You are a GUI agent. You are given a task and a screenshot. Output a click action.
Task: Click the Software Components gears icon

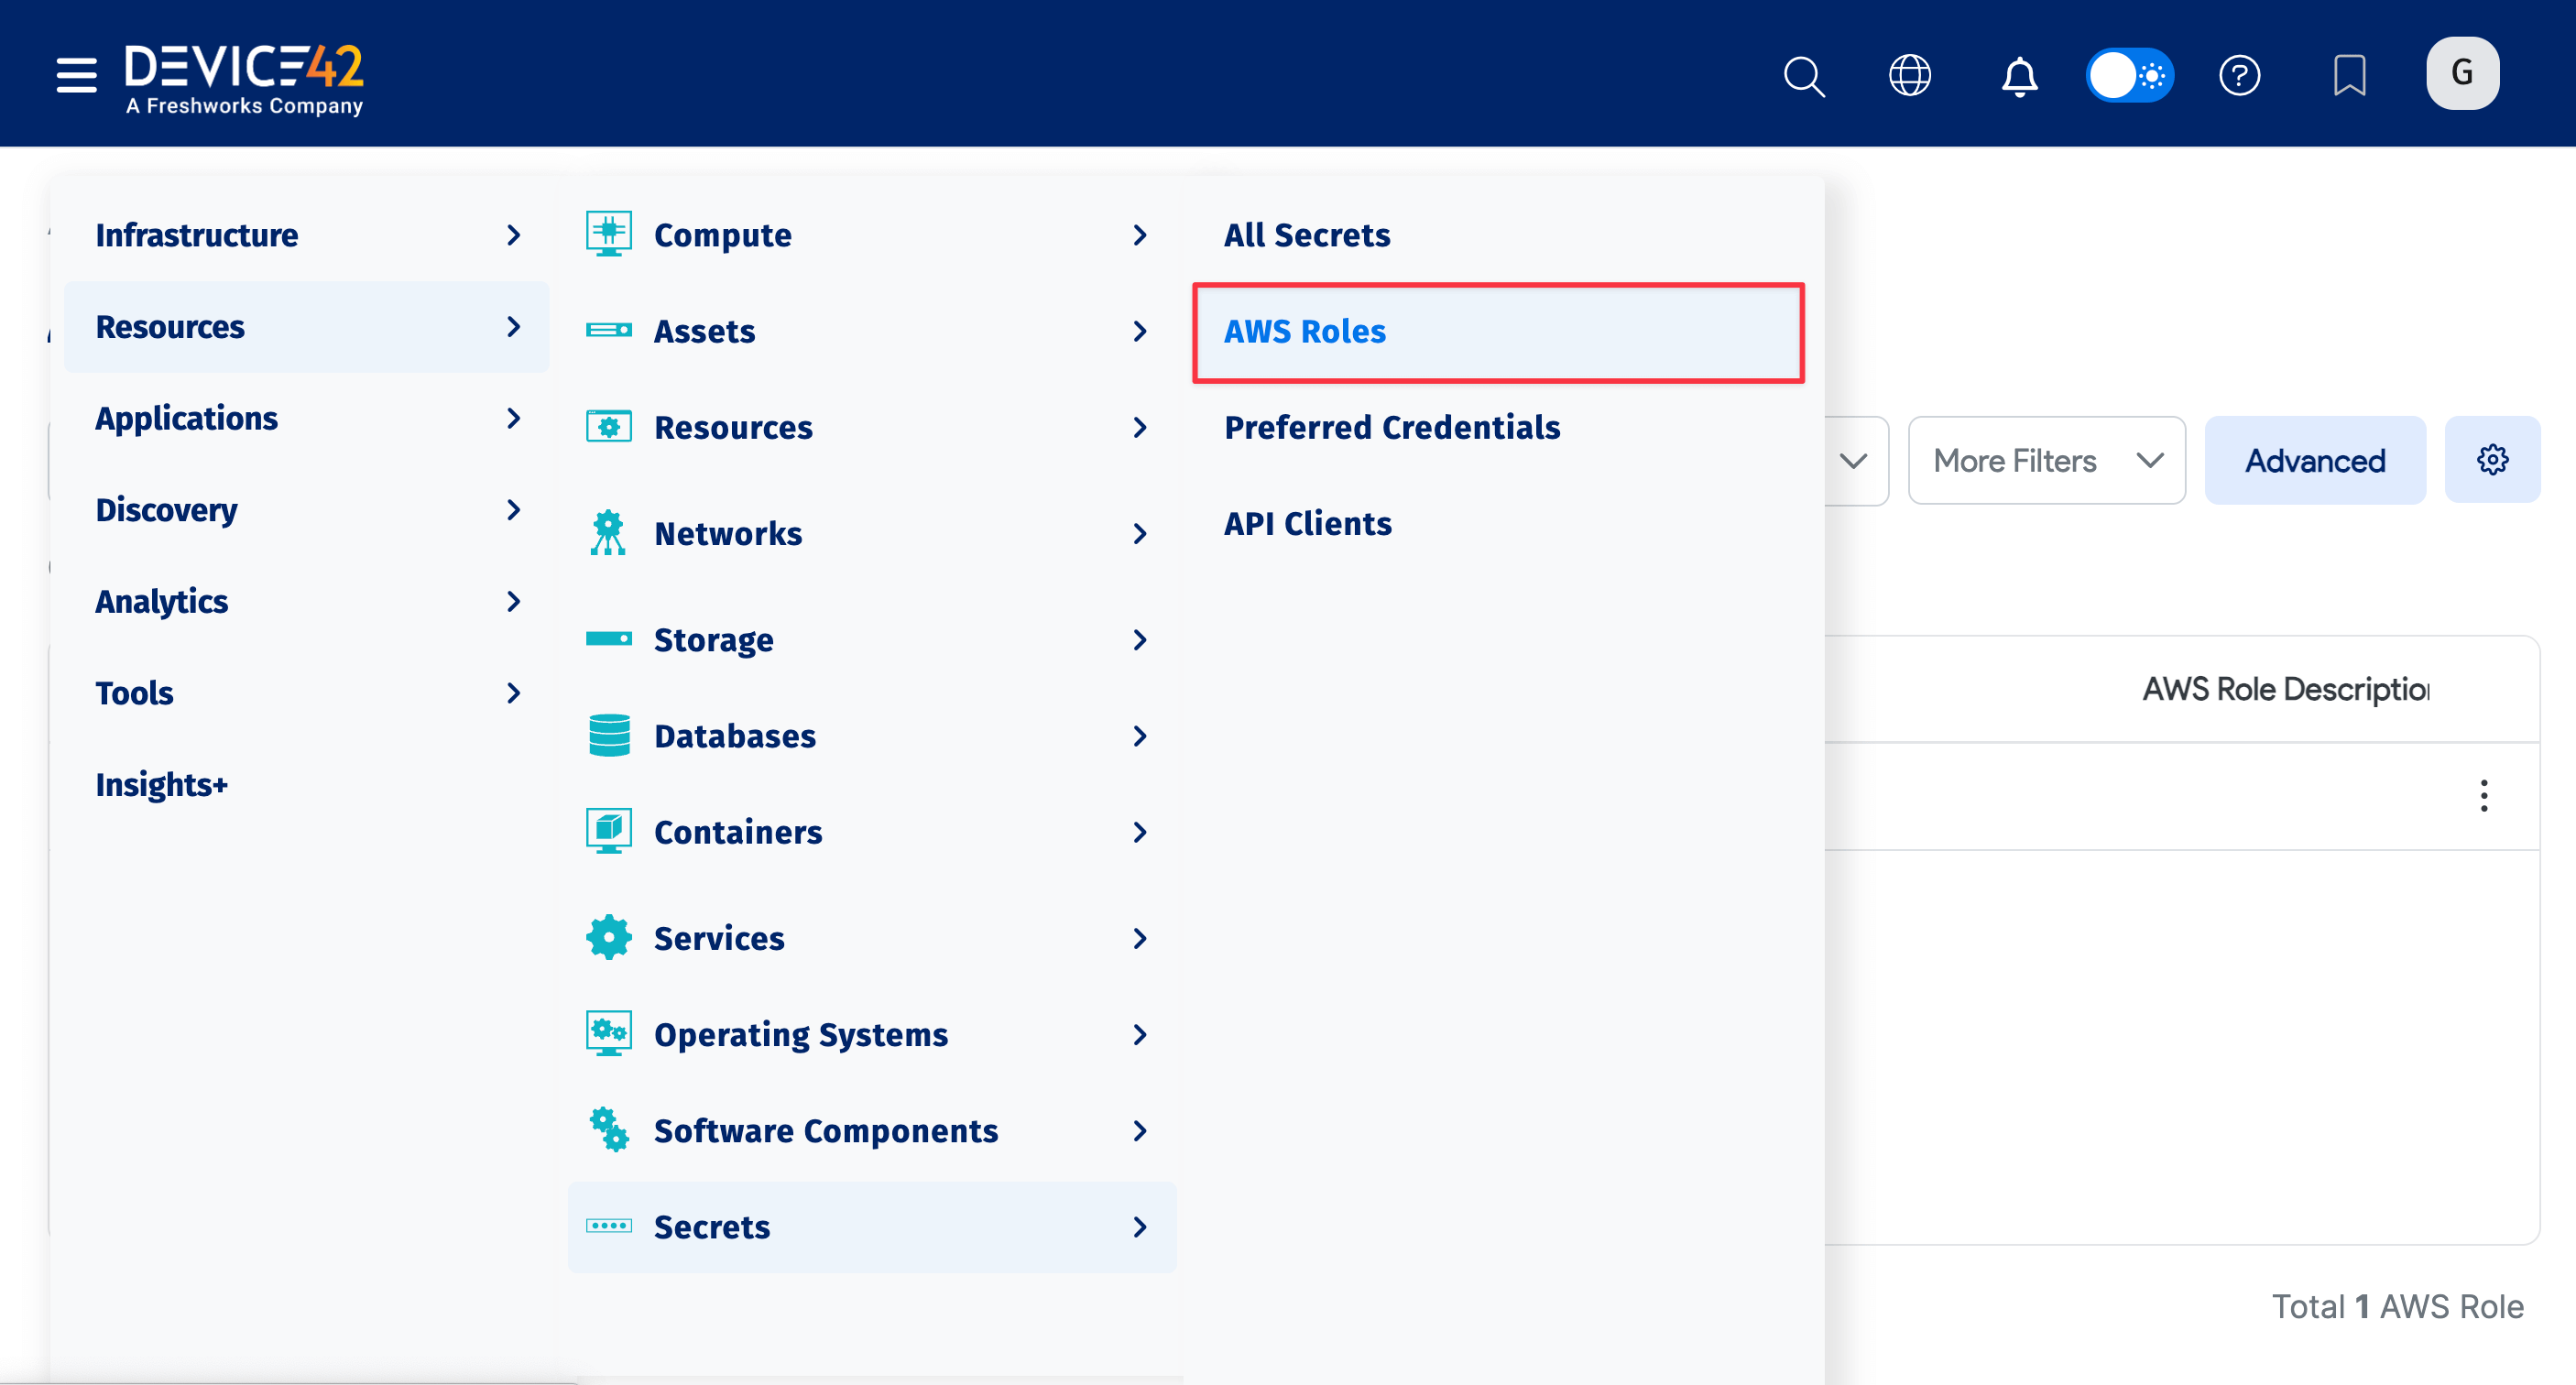coord(609,1129)
